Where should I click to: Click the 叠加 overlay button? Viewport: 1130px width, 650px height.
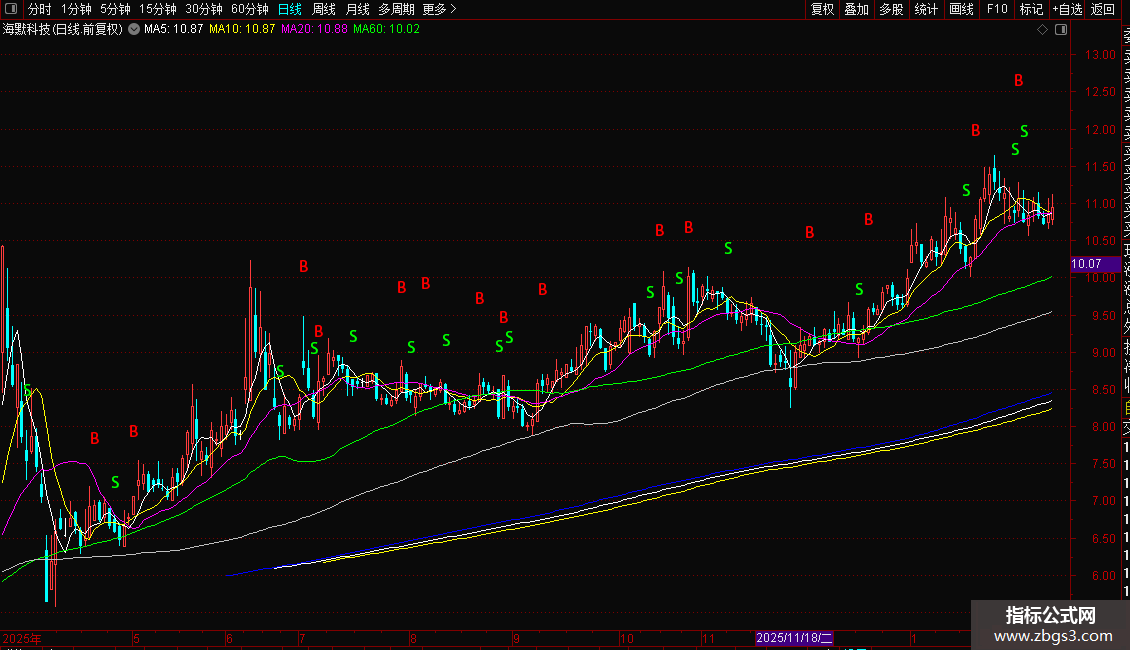pyautogui.click(x=856, y=9)
